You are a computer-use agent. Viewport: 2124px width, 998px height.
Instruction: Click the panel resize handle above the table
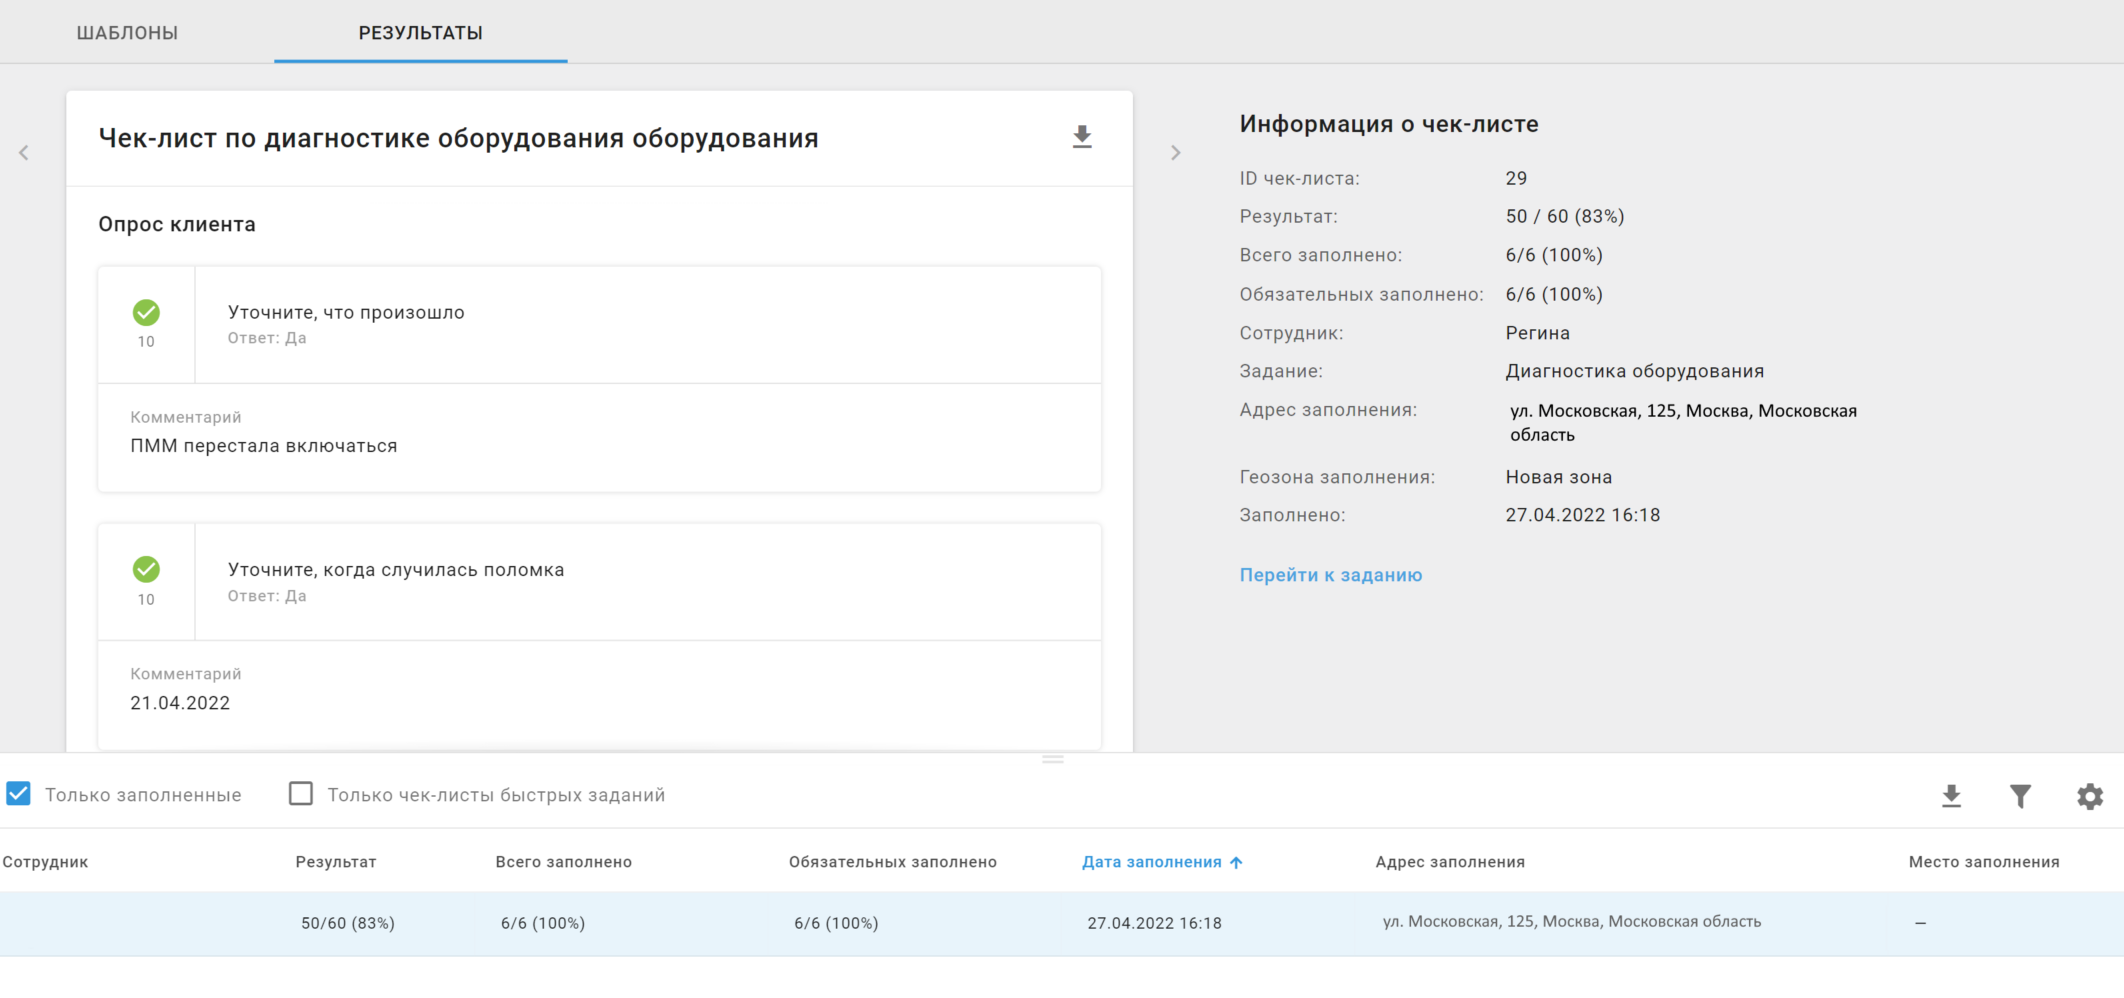(x=1053, y=760)
